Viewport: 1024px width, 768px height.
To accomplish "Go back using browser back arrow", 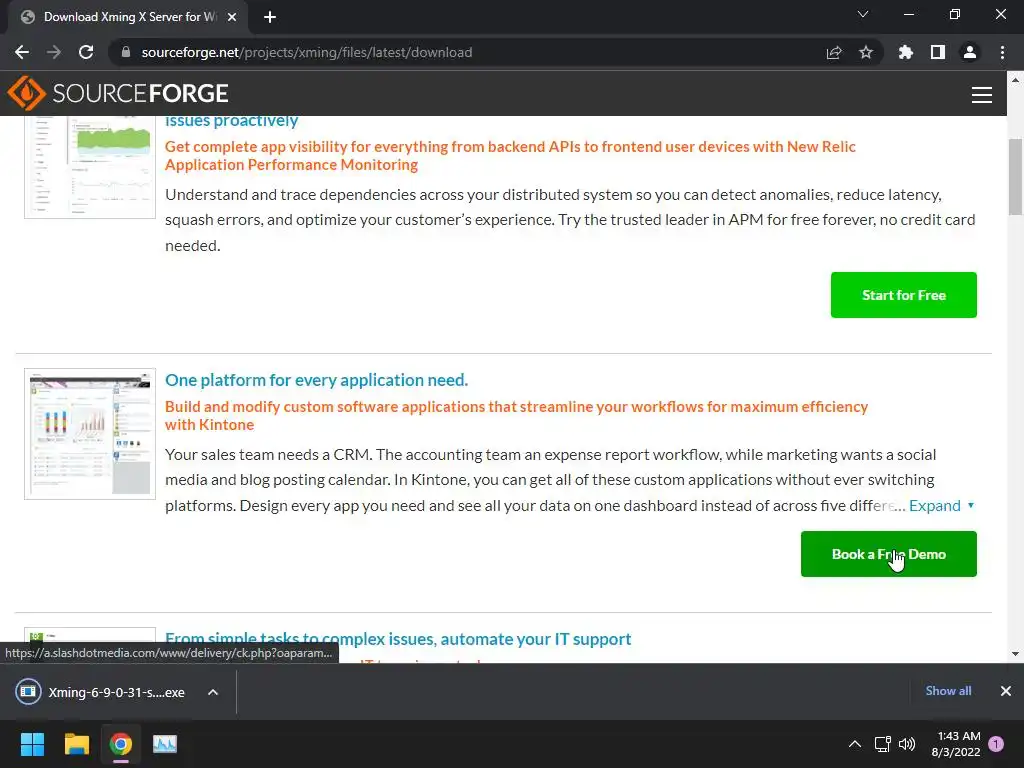I will coord(22,52).
